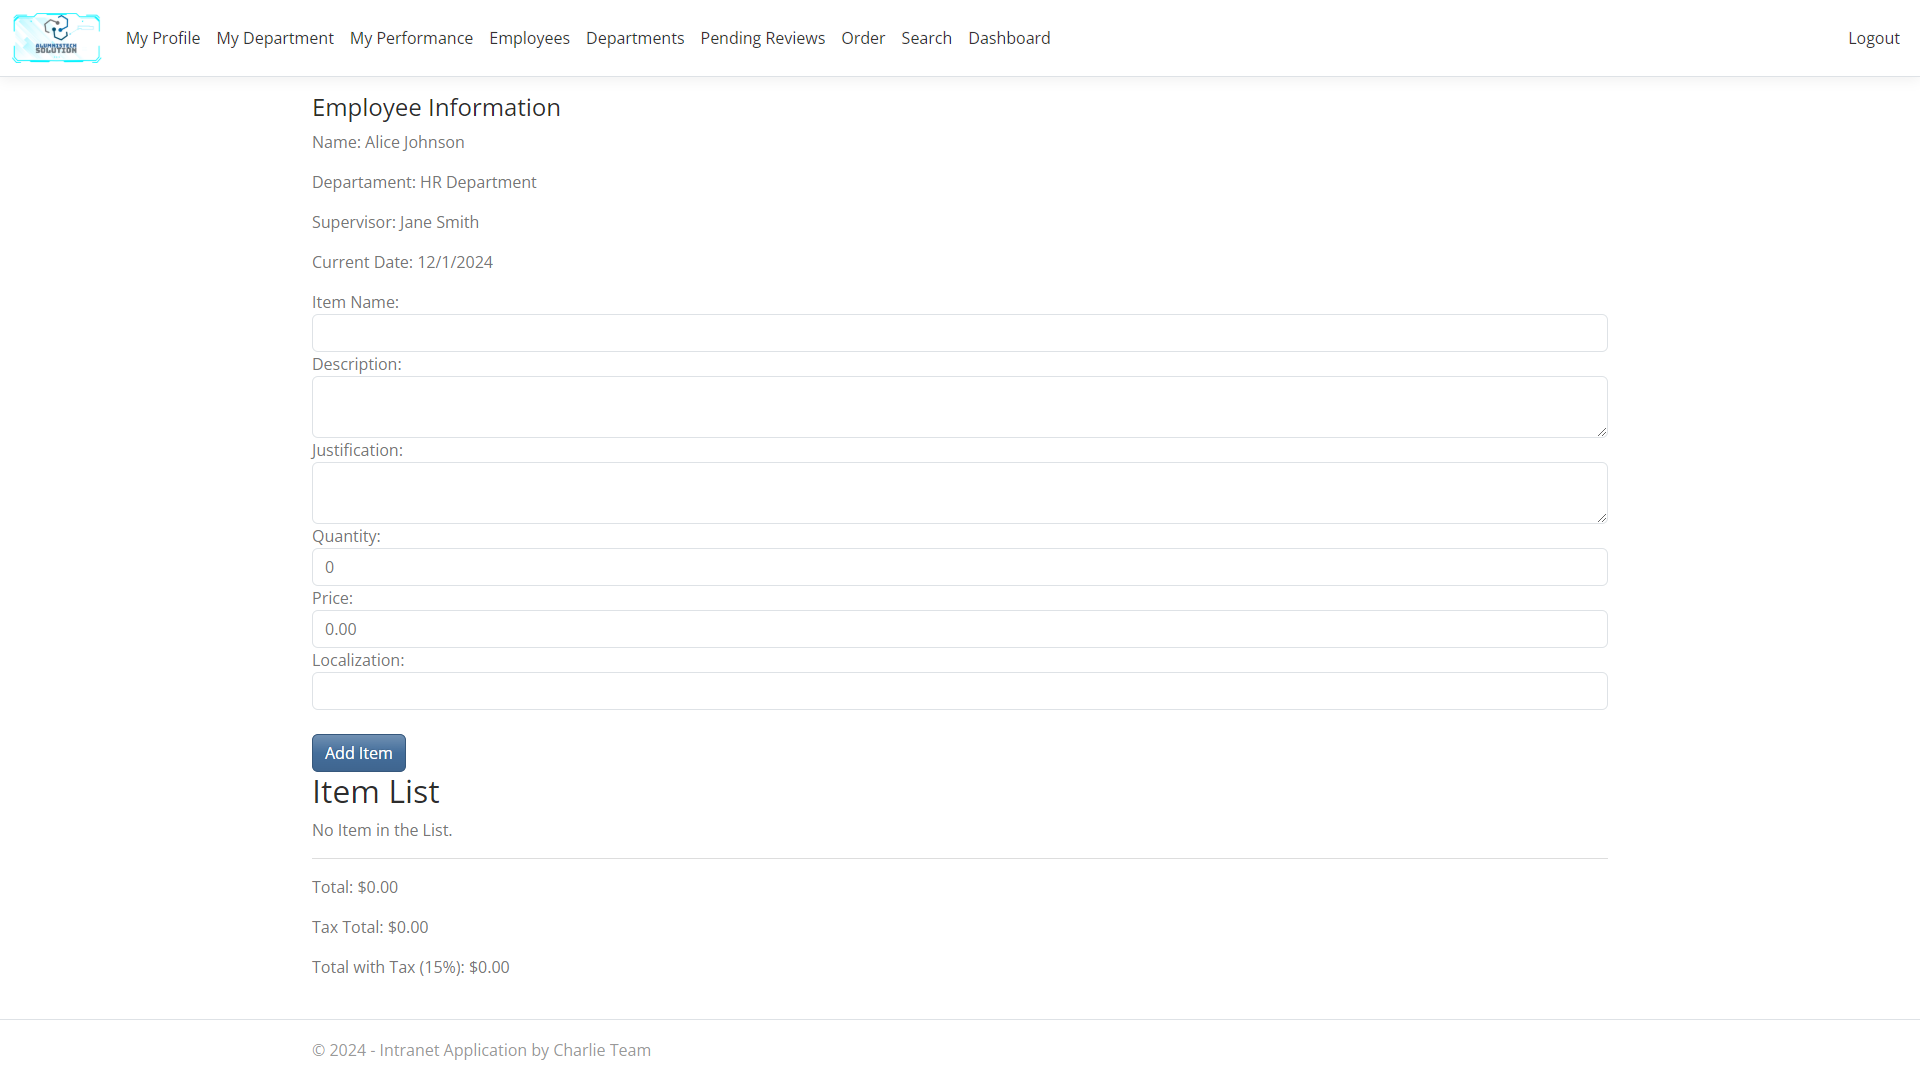The height and width of the screenshot is (1080, 1920).
Task: Focus the Localization input box
Action: point(959,691)
